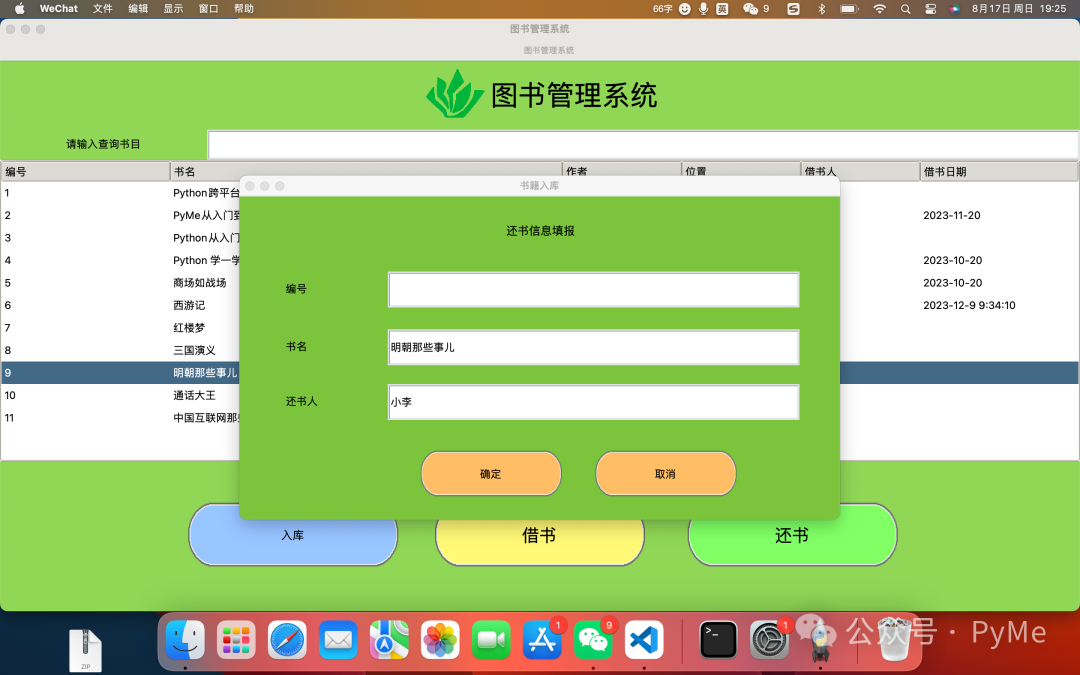Open WeChat from the dock
Screen dimensions: 1080x675
coord(593,640)
